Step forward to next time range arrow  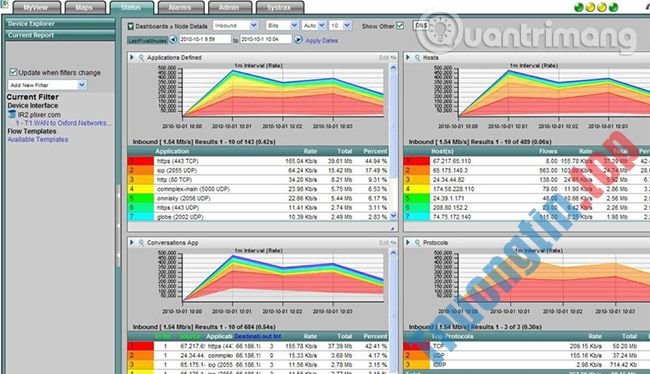(298, 40)
